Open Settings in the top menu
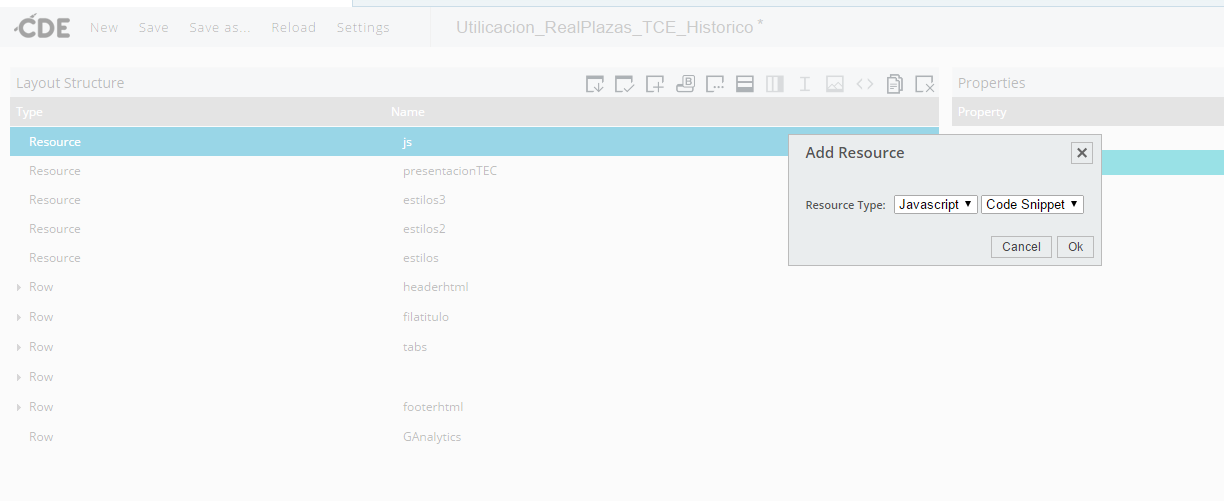Screen dimensions: 1224x501 tap(363, 28)
